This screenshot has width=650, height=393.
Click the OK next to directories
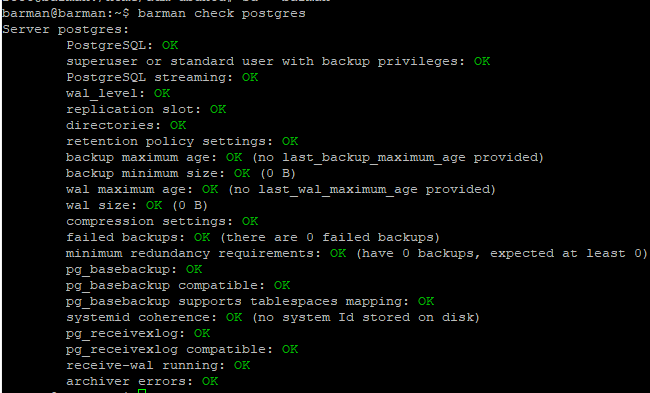coord(178,125)
